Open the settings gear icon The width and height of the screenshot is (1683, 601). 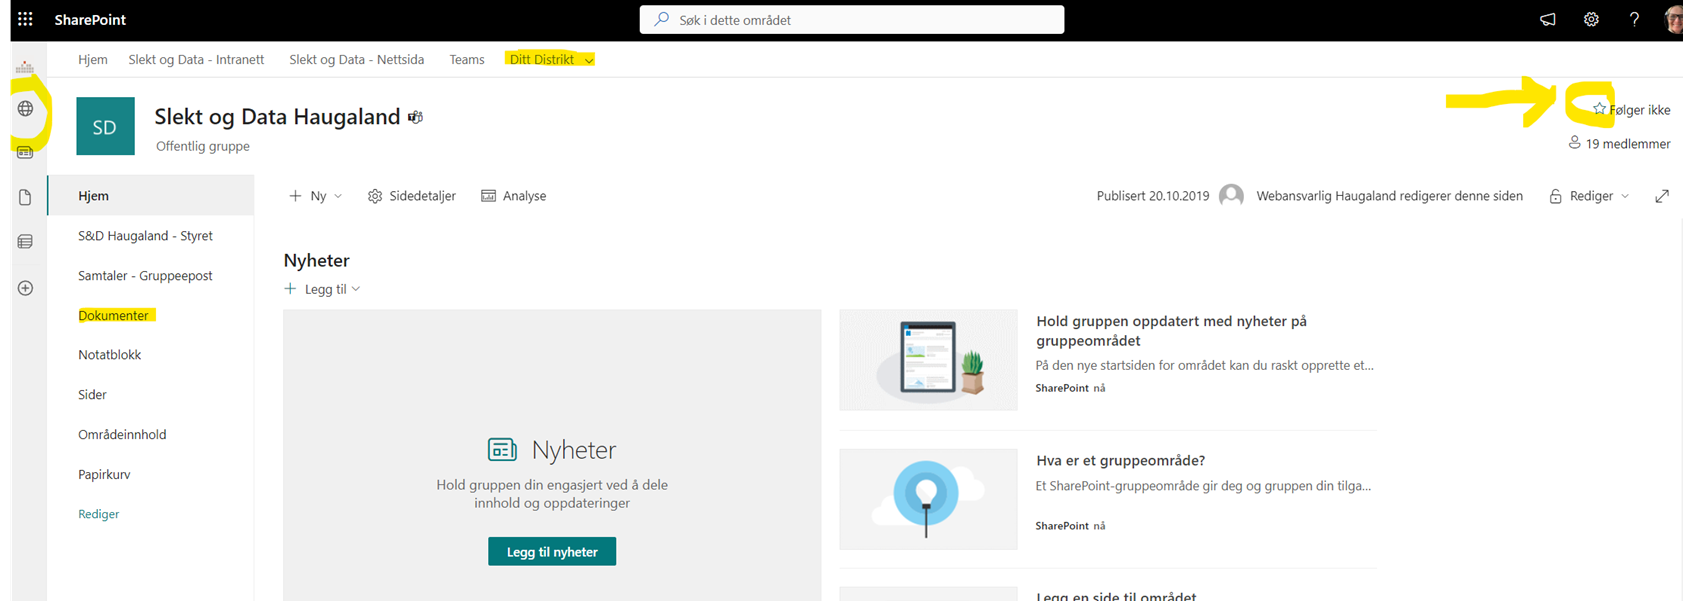(x=1591, y=19)
